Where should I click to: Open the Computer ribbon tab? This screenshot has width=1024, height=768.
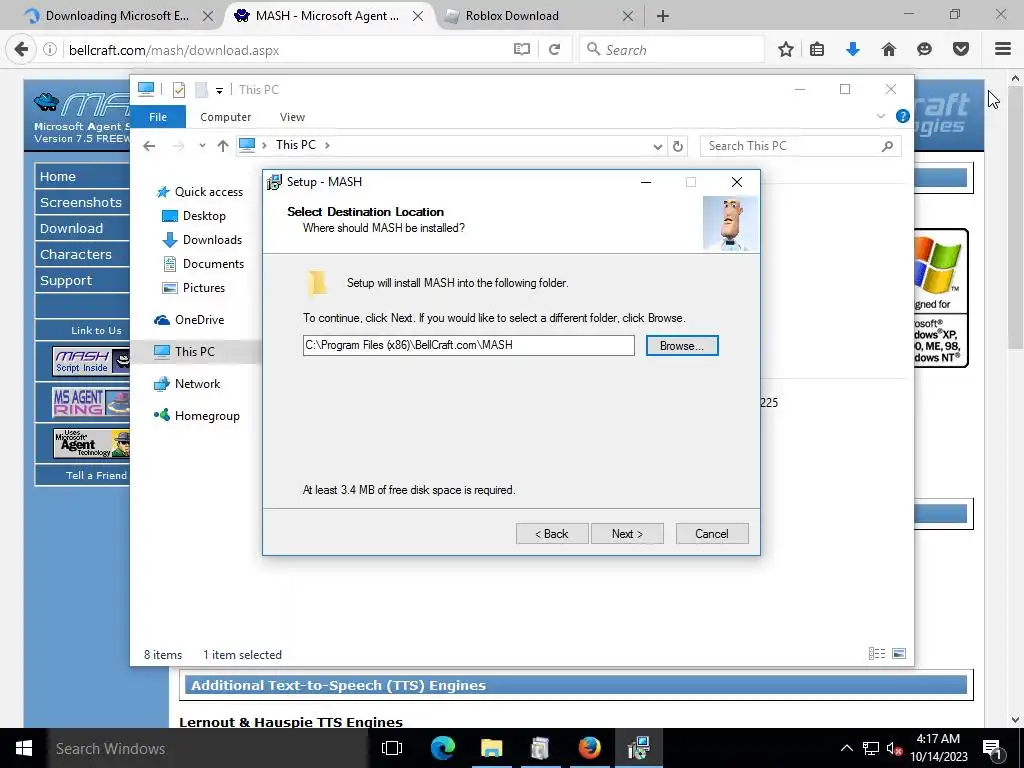point(225,117)
